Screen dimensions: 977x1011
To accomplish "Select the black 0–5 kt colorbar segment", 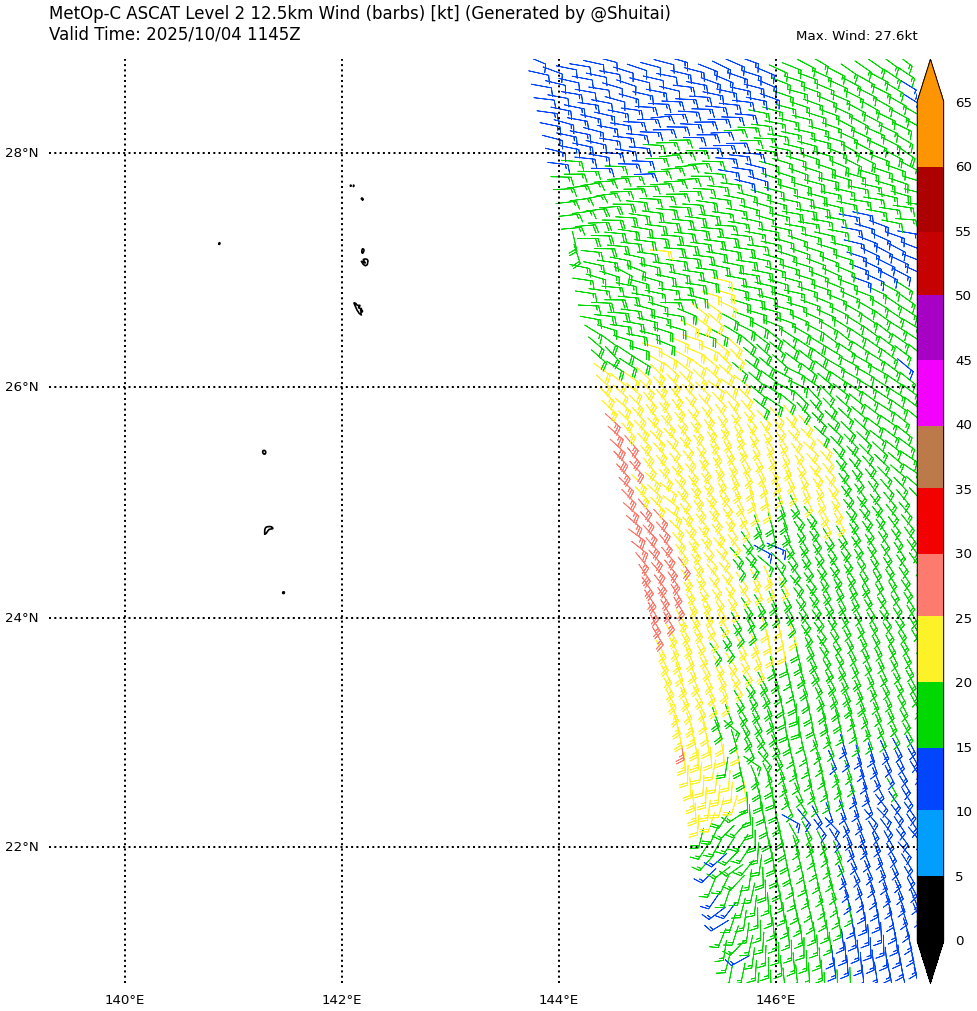I will 930,908.
